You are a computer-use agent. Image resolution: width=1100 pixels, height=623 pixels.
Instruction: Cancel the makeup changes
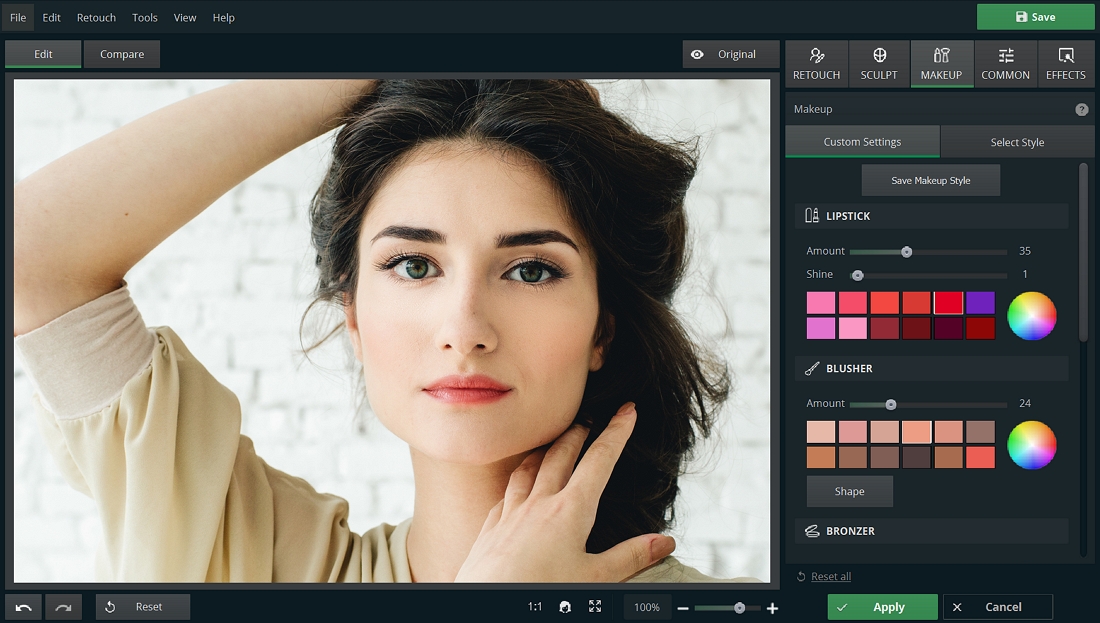(x=998, y=607)
